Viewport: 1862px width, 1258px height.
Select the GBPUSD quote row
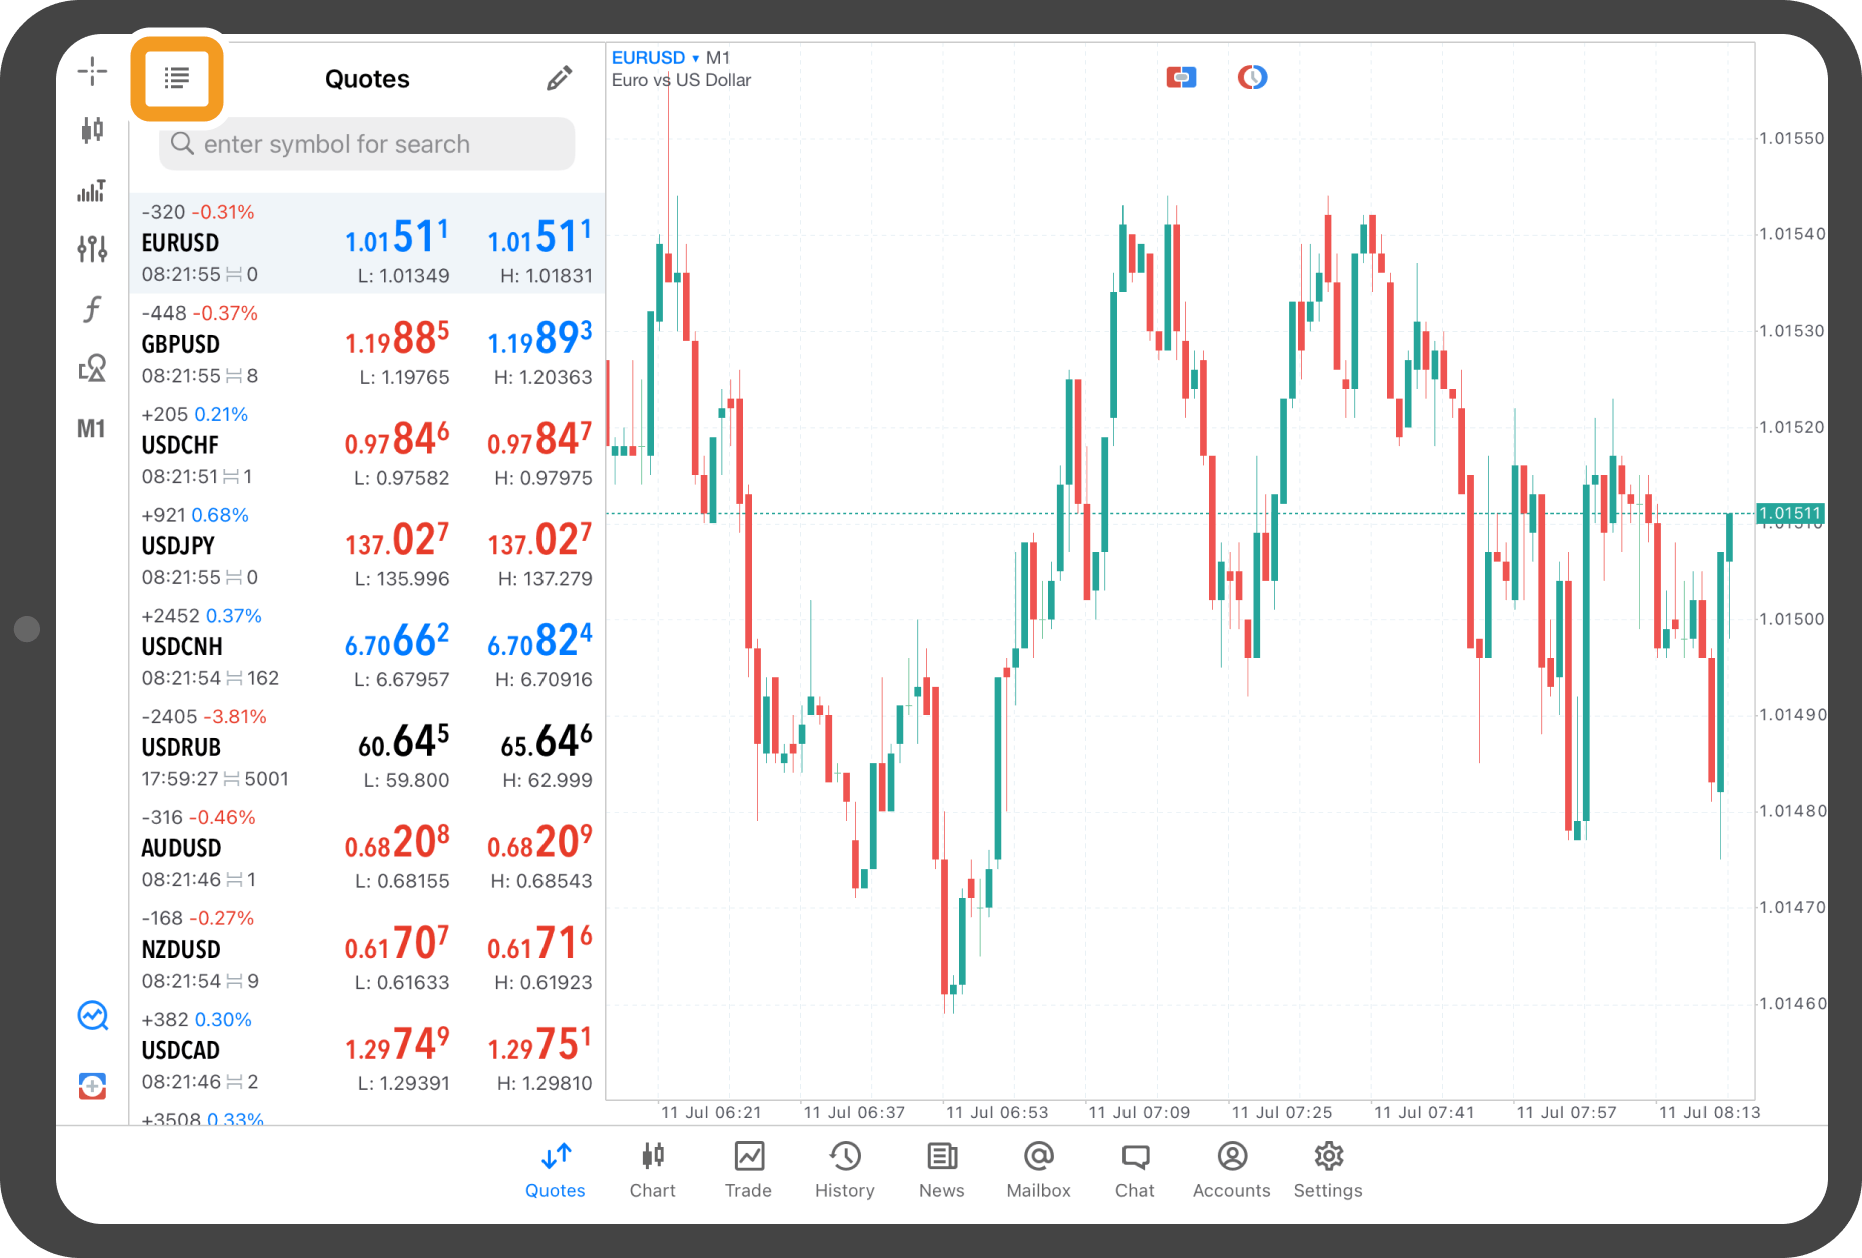pos(367,345)
